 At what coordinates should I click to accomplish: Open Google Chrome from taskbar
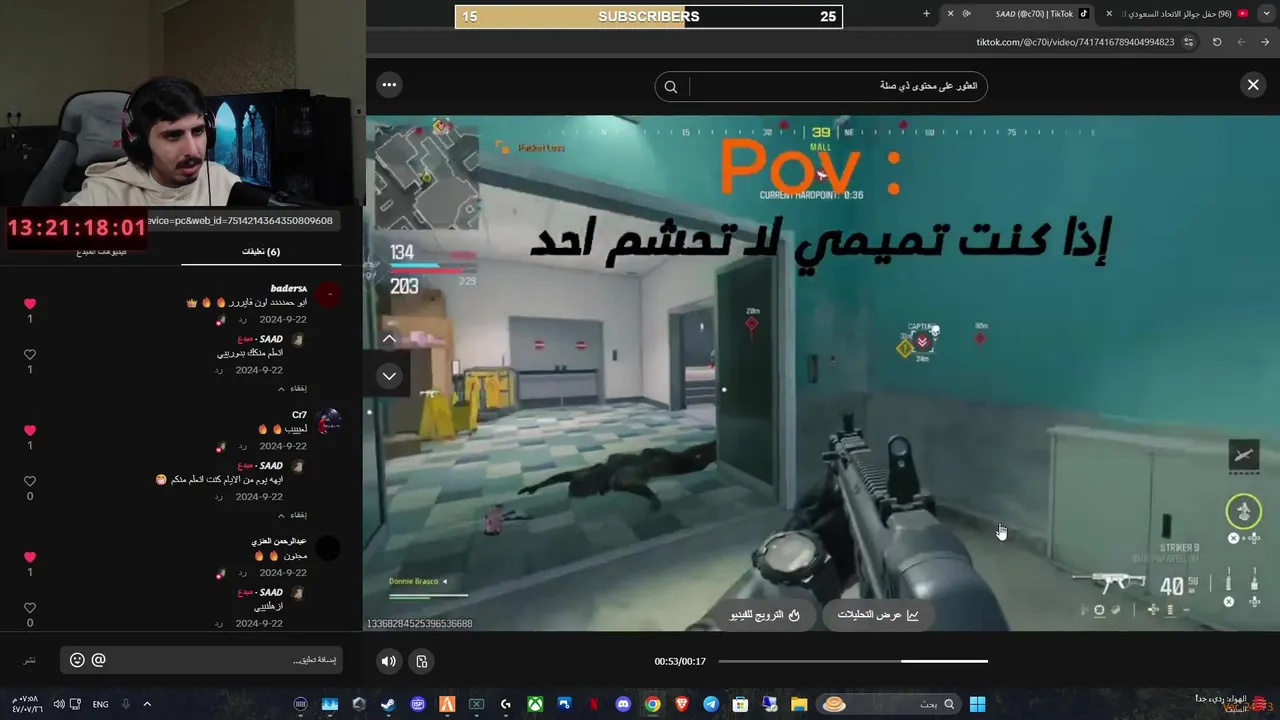coord(652,704)
